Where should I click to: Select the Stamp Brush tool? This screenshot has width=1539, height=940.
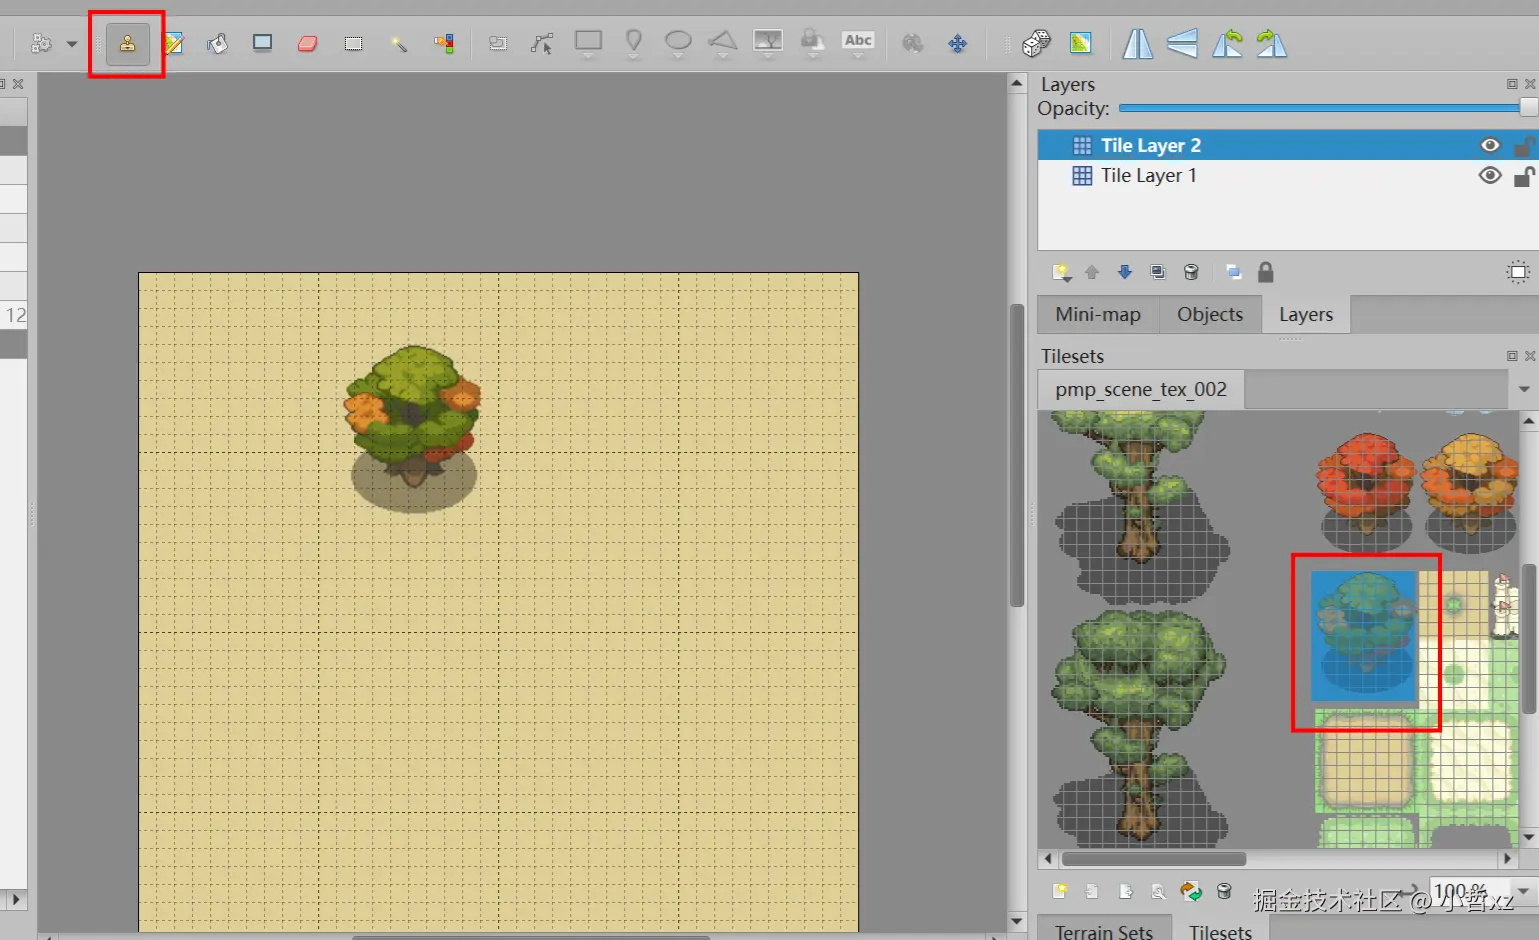coord(127,44)
